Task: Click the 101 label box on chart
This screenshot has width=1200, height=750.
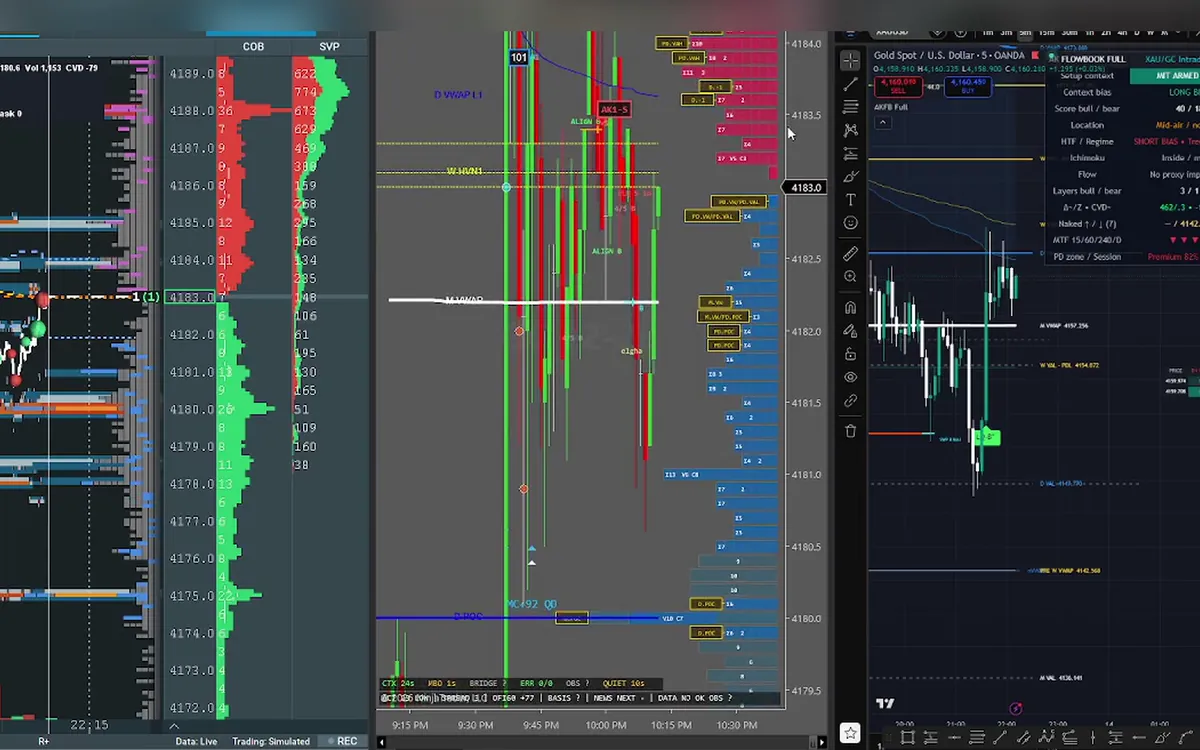Action: [518, 57]
